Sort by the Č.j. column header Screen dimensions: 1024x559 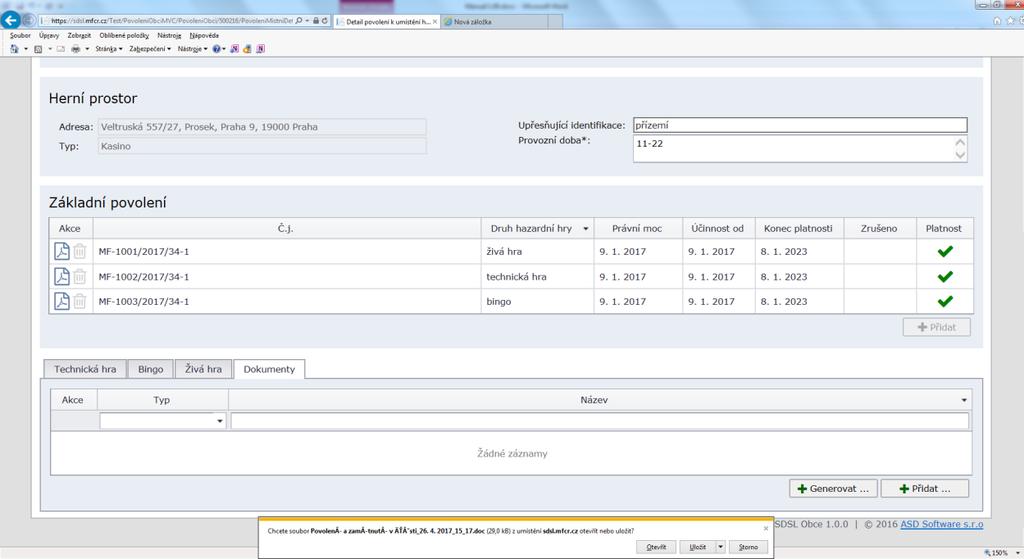[x=285, y=229]
